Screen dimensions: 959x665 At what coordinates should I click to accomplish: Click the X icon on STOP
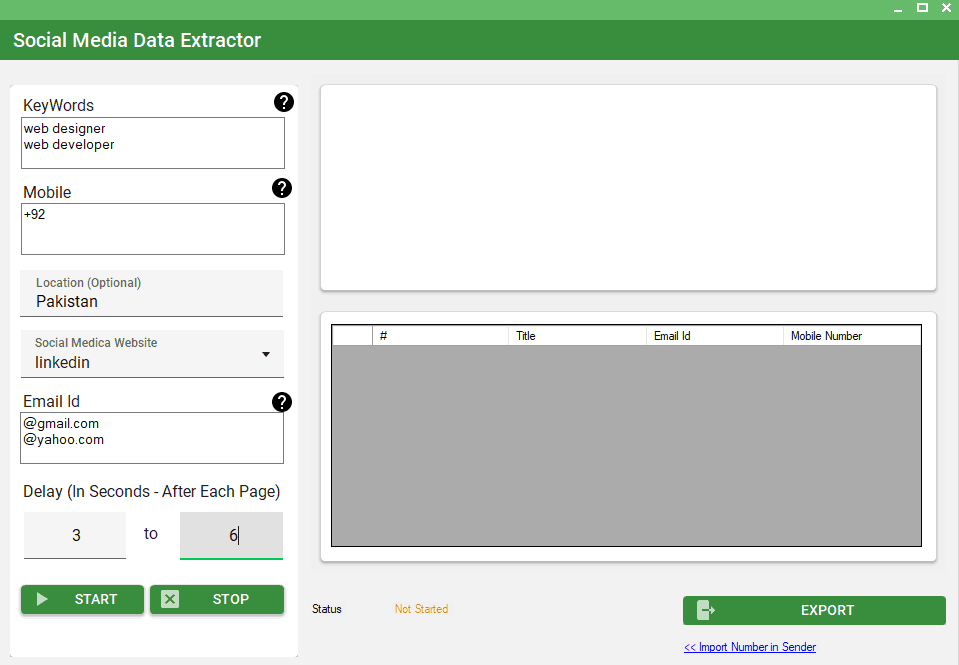(170, 599)
